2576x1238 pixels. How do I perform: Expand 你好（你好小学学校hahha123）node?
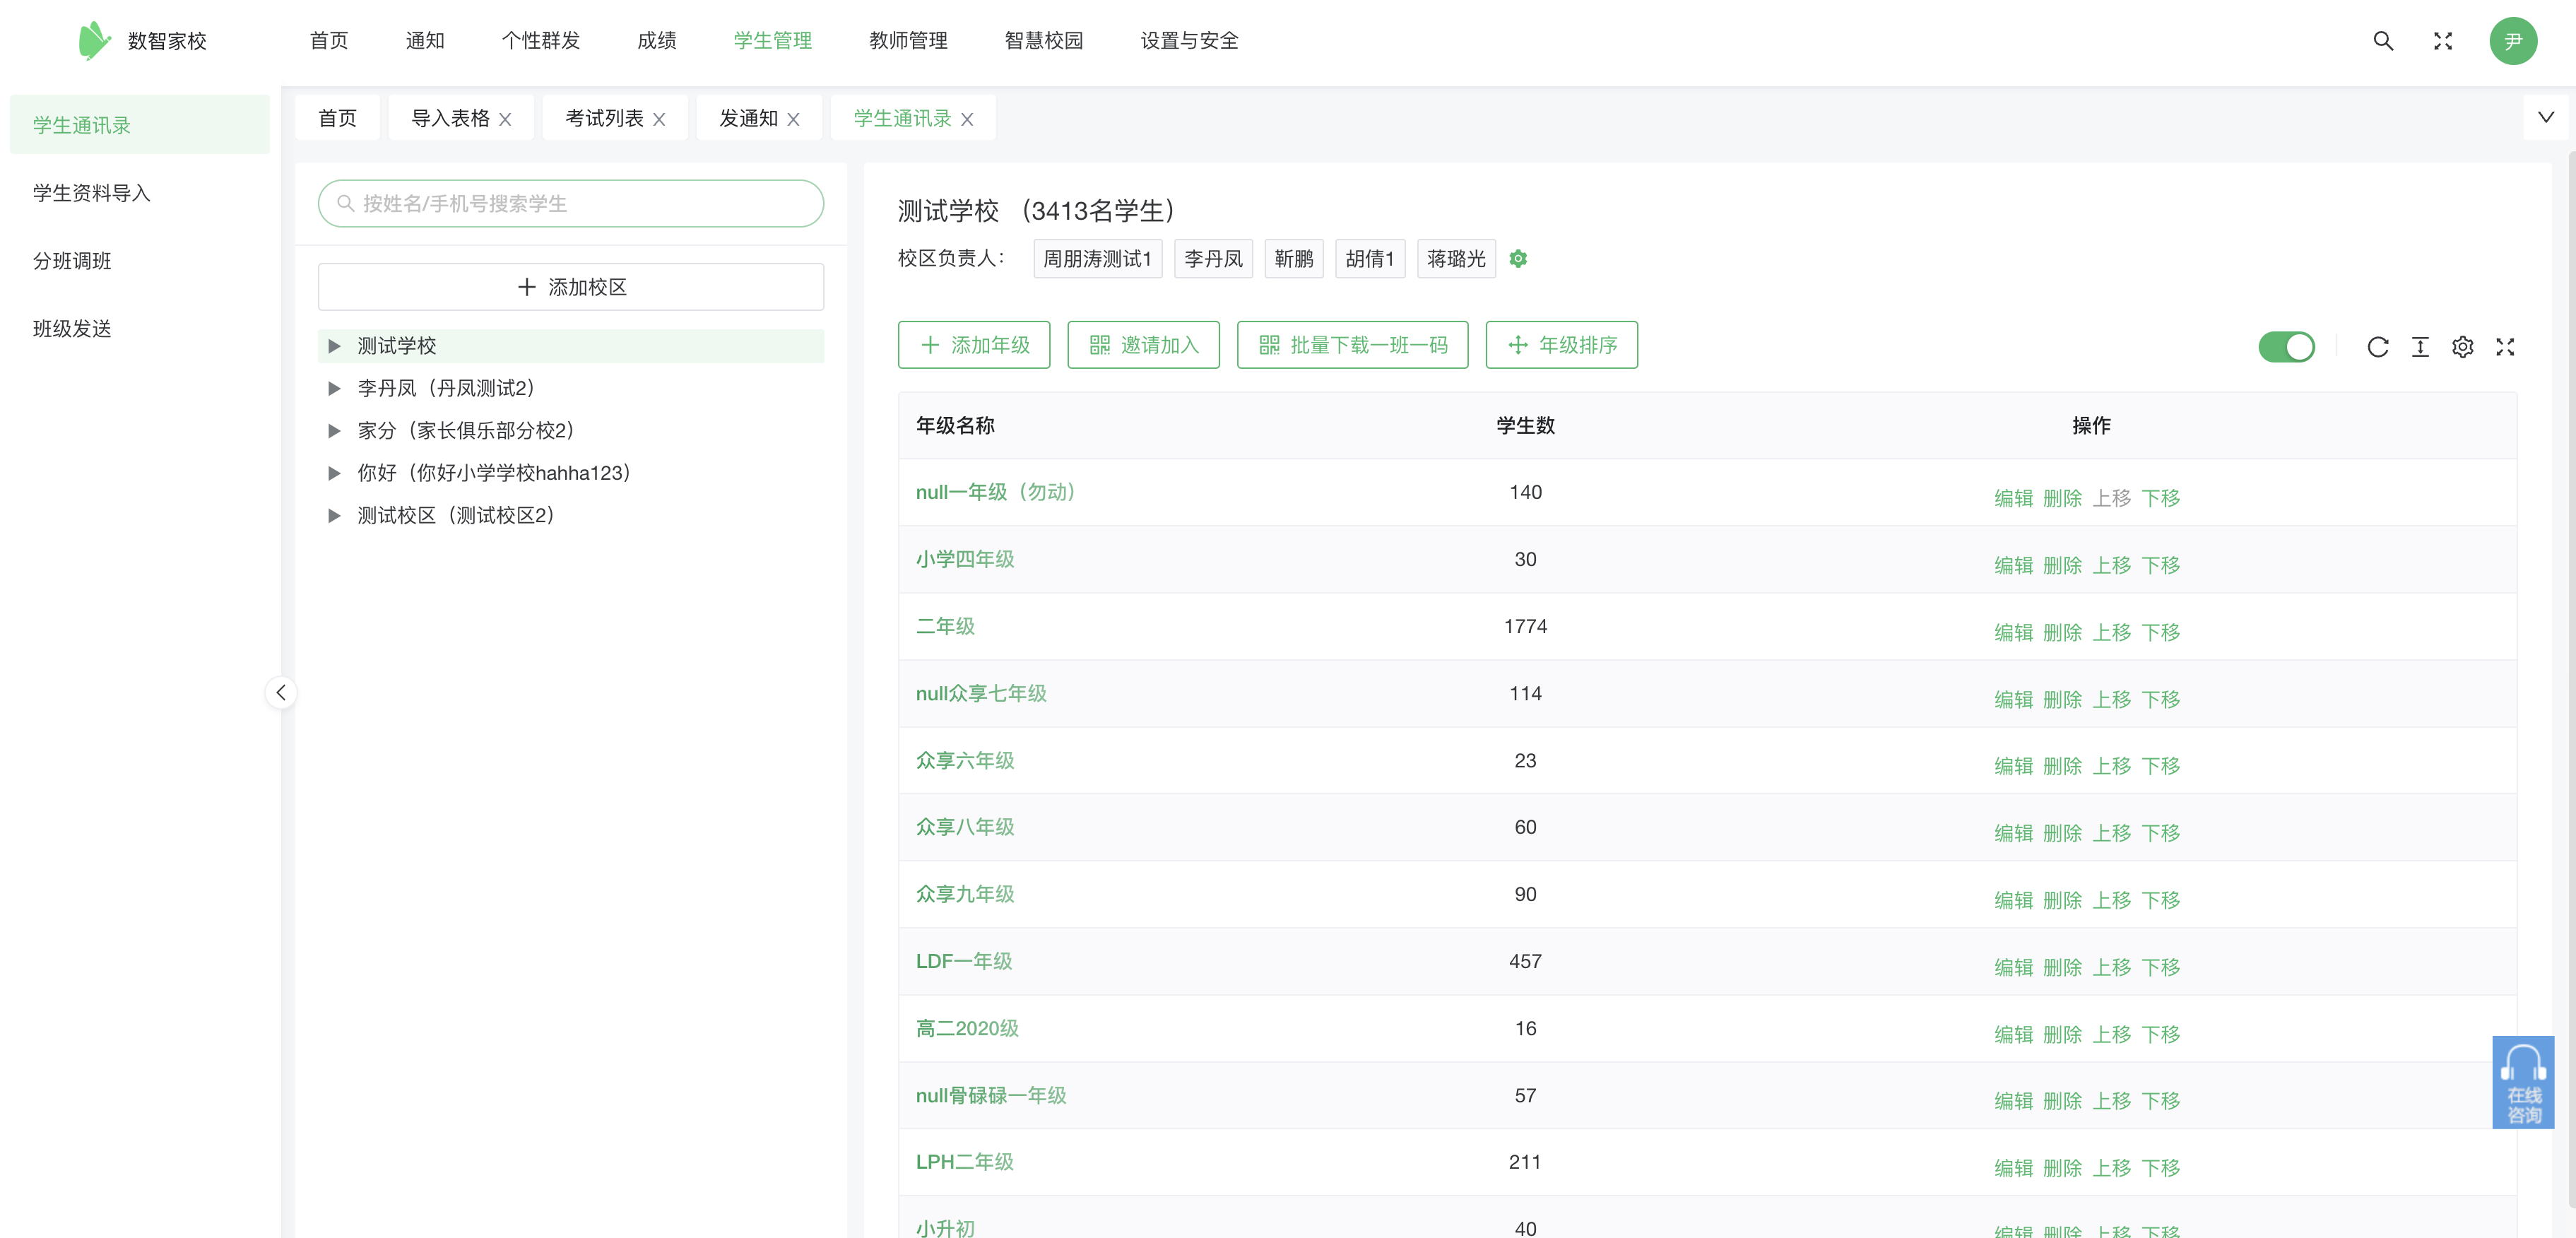[334, 473]
